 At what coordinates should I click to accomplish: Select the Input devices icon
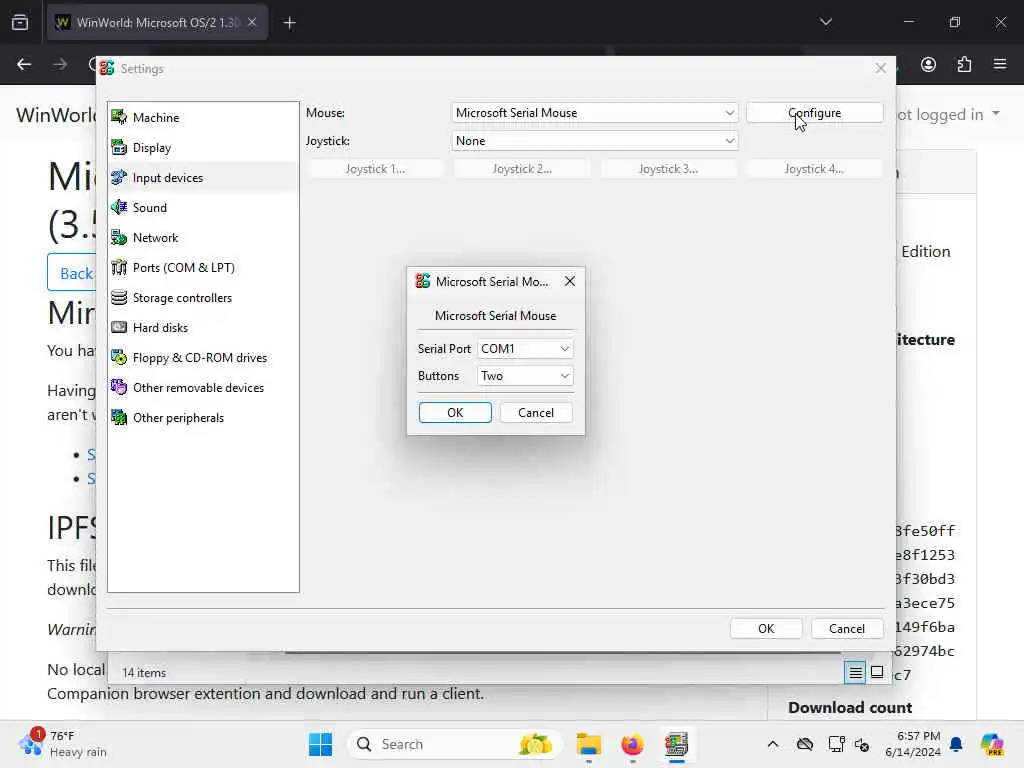tap(119, 177)
